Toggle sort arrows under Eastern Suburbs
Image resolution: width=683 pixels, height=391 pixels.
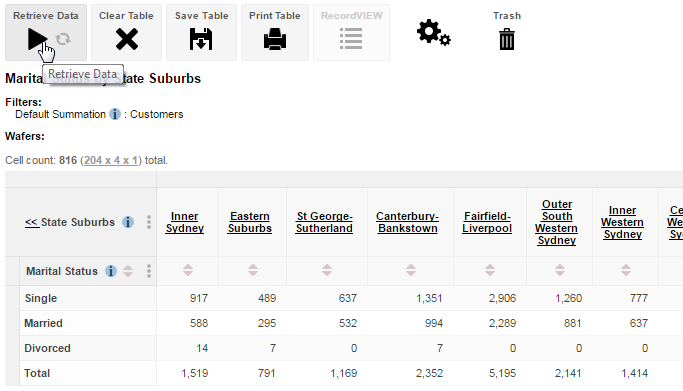(253, 270)
